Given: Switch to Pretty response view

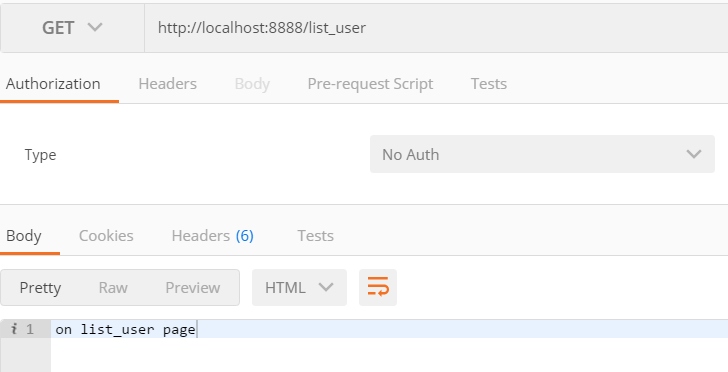Looking at the screenshot, I should [x=40, y=288].
